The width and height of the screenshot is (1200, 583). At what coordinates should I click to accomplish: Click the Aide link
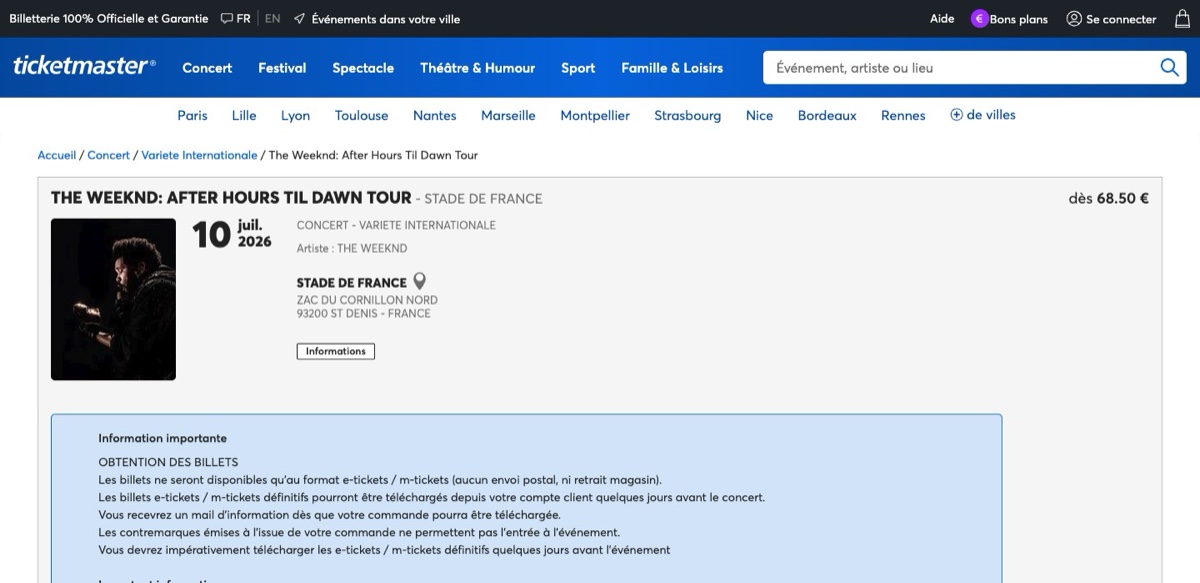click(942, 18)
